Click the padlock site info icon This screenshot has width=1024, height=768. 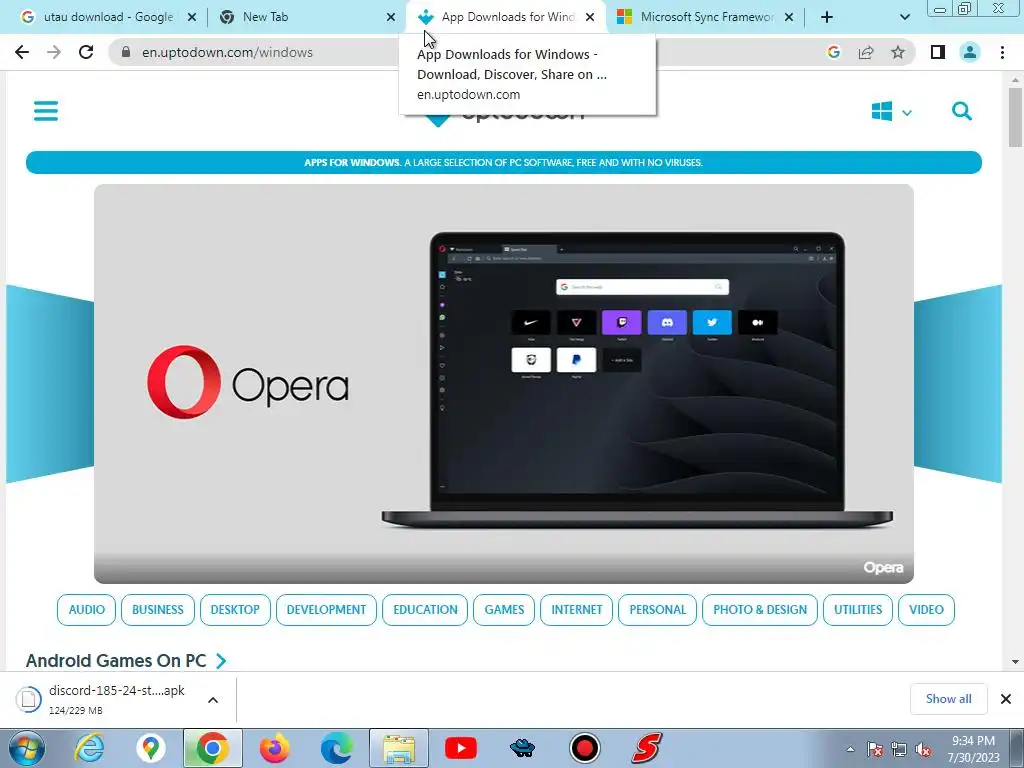126,52
